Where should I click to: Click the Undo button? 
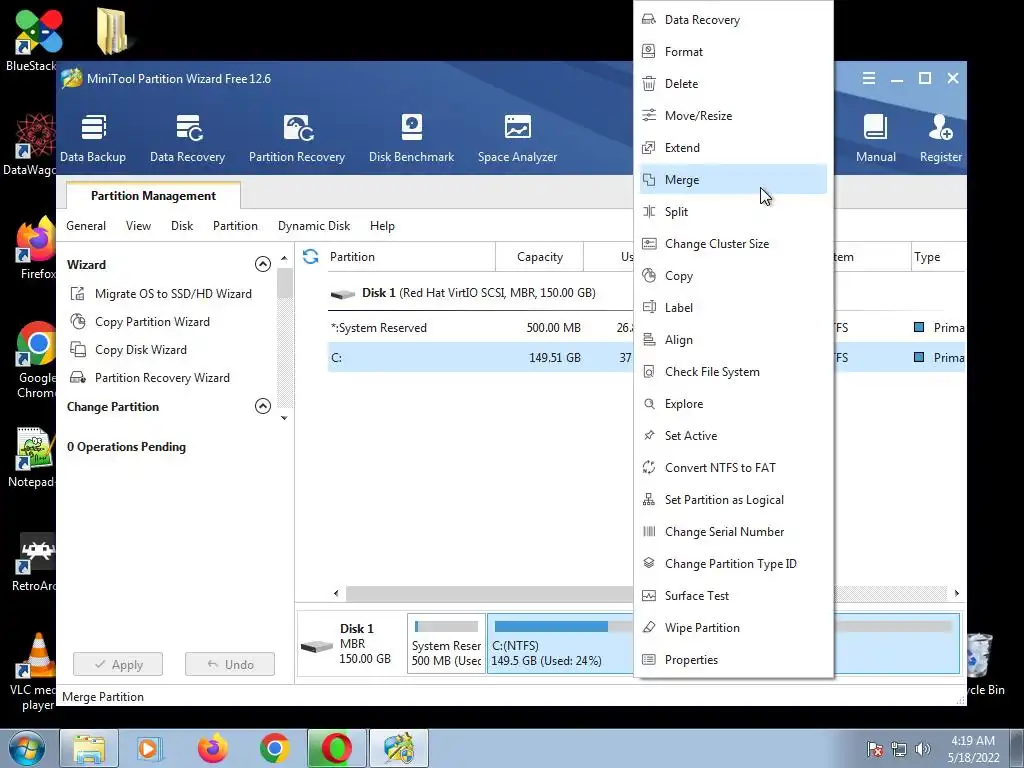(230, 664)
